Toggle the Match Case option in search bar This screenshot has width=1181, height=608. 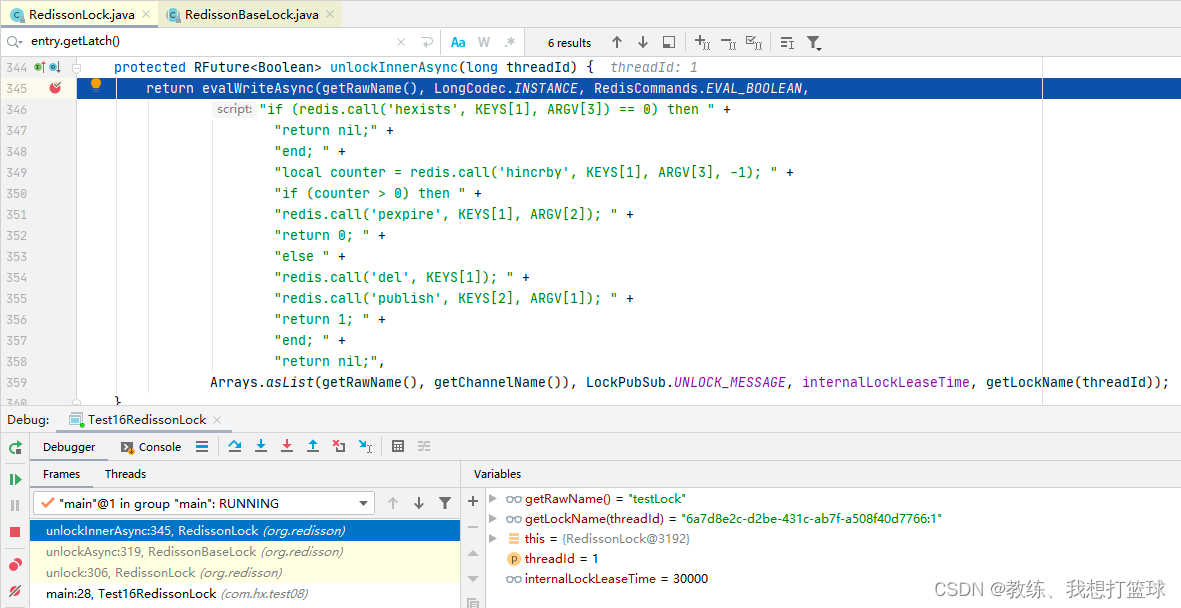459,42
